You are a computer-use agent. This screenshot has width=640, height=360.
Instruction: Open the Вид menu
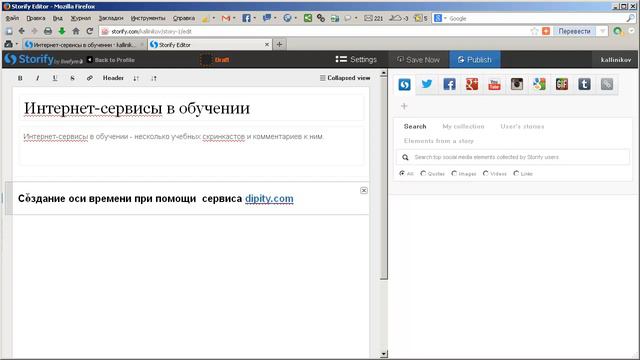click(58, 18)
